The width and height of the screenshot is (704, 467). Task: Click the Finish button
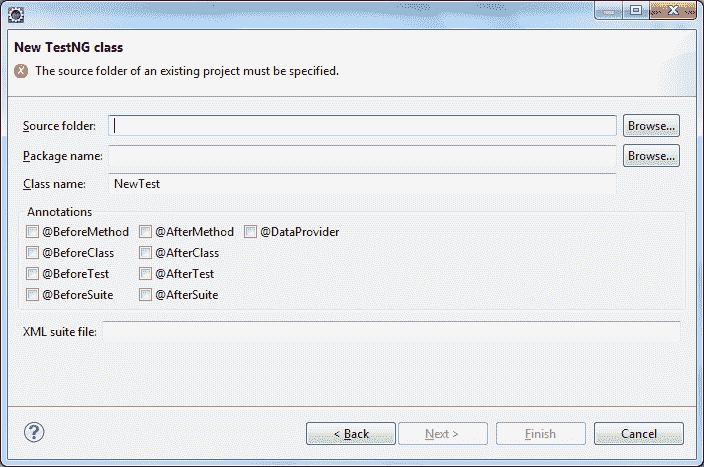541,434
